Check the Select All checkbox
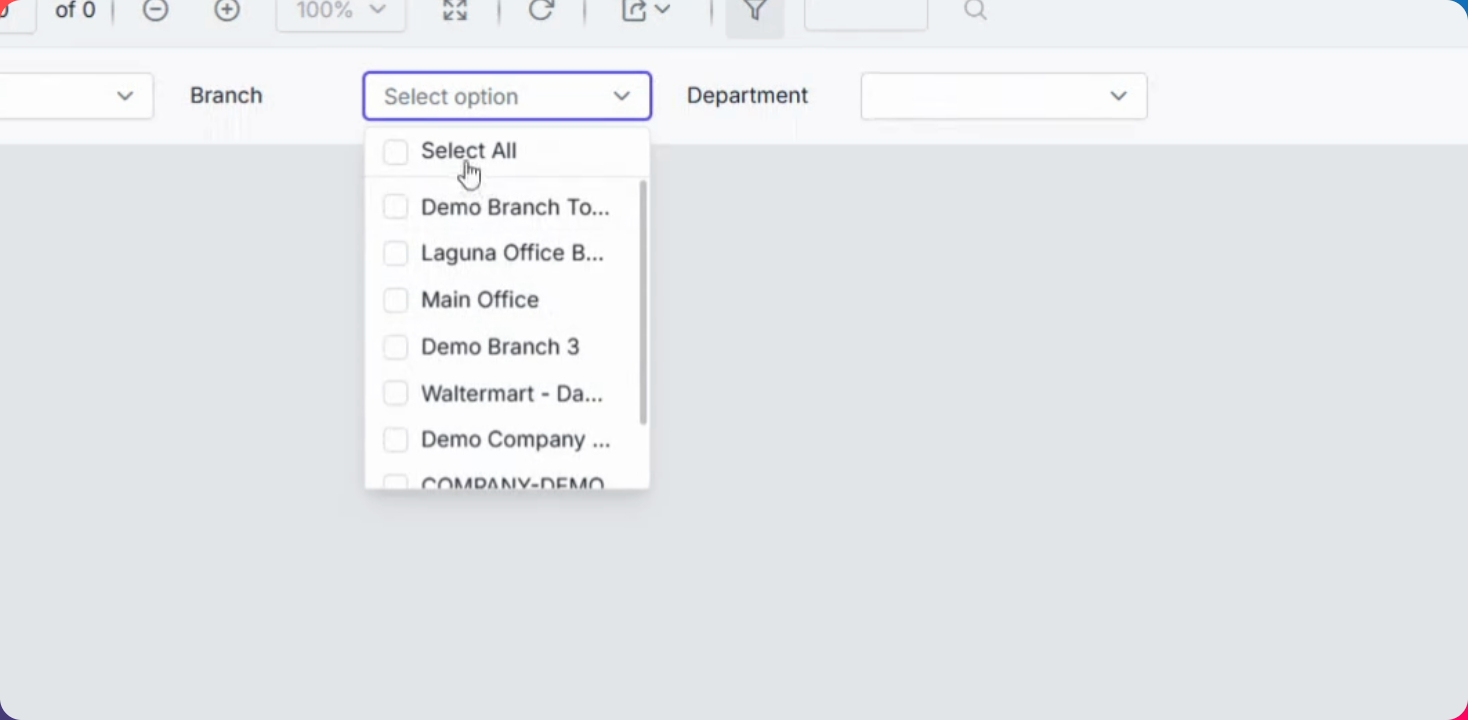1468x720 pixels. [x=396, y=152]
